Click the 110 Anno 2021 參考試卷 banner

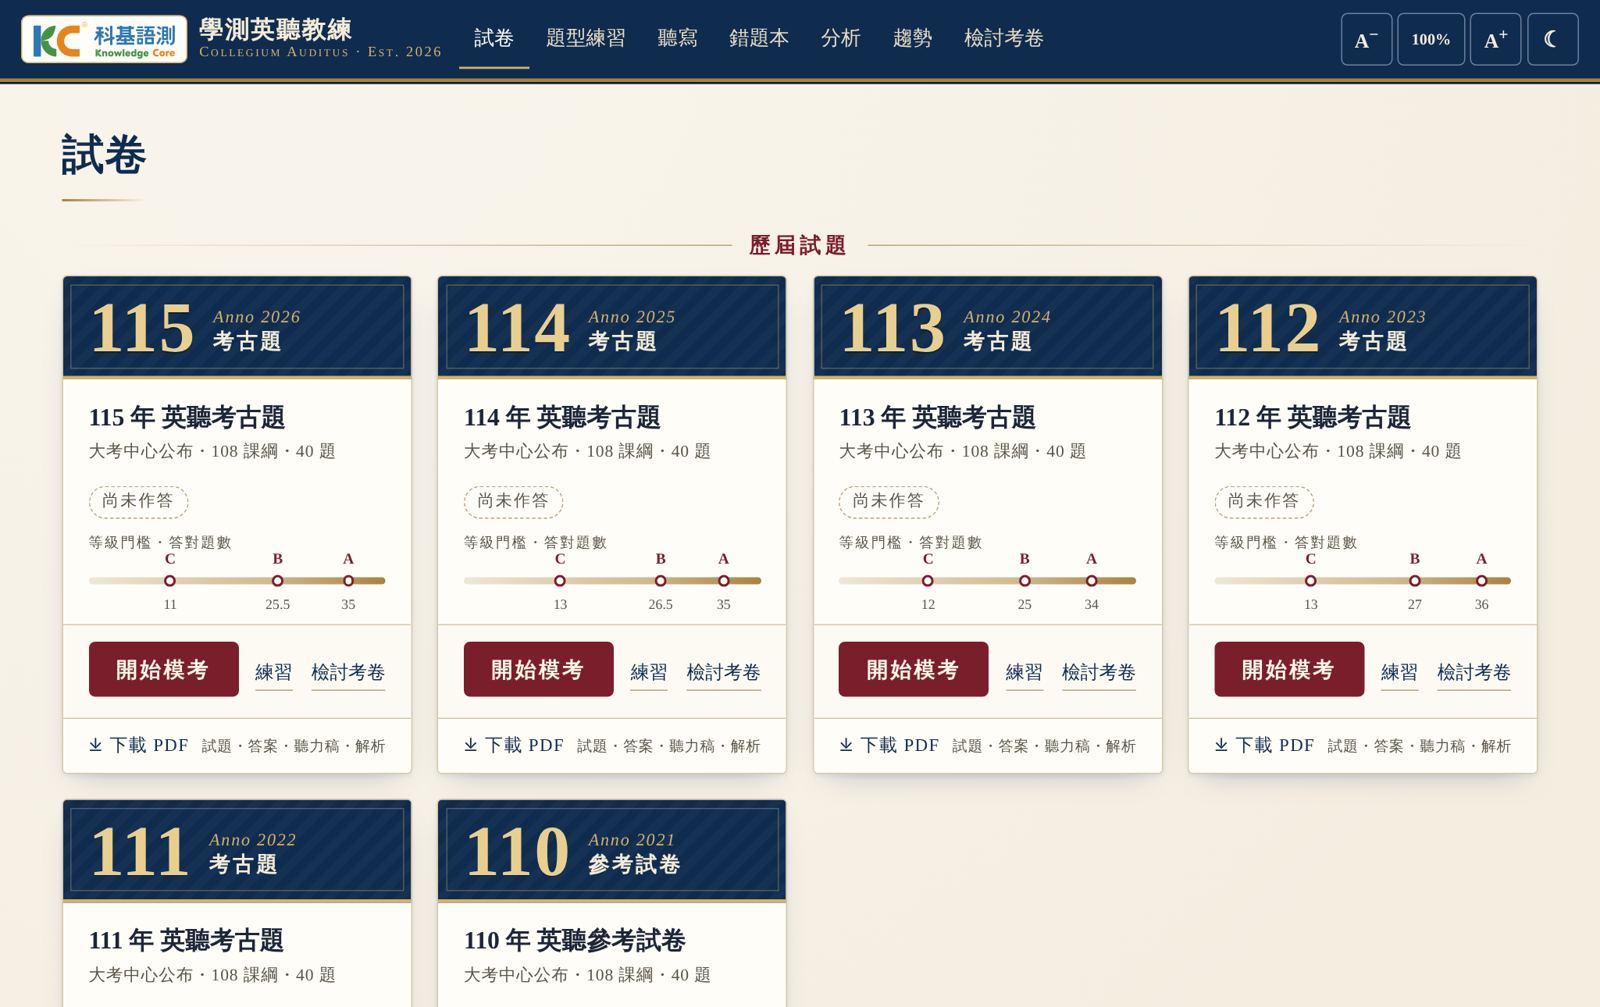(612, 850)
